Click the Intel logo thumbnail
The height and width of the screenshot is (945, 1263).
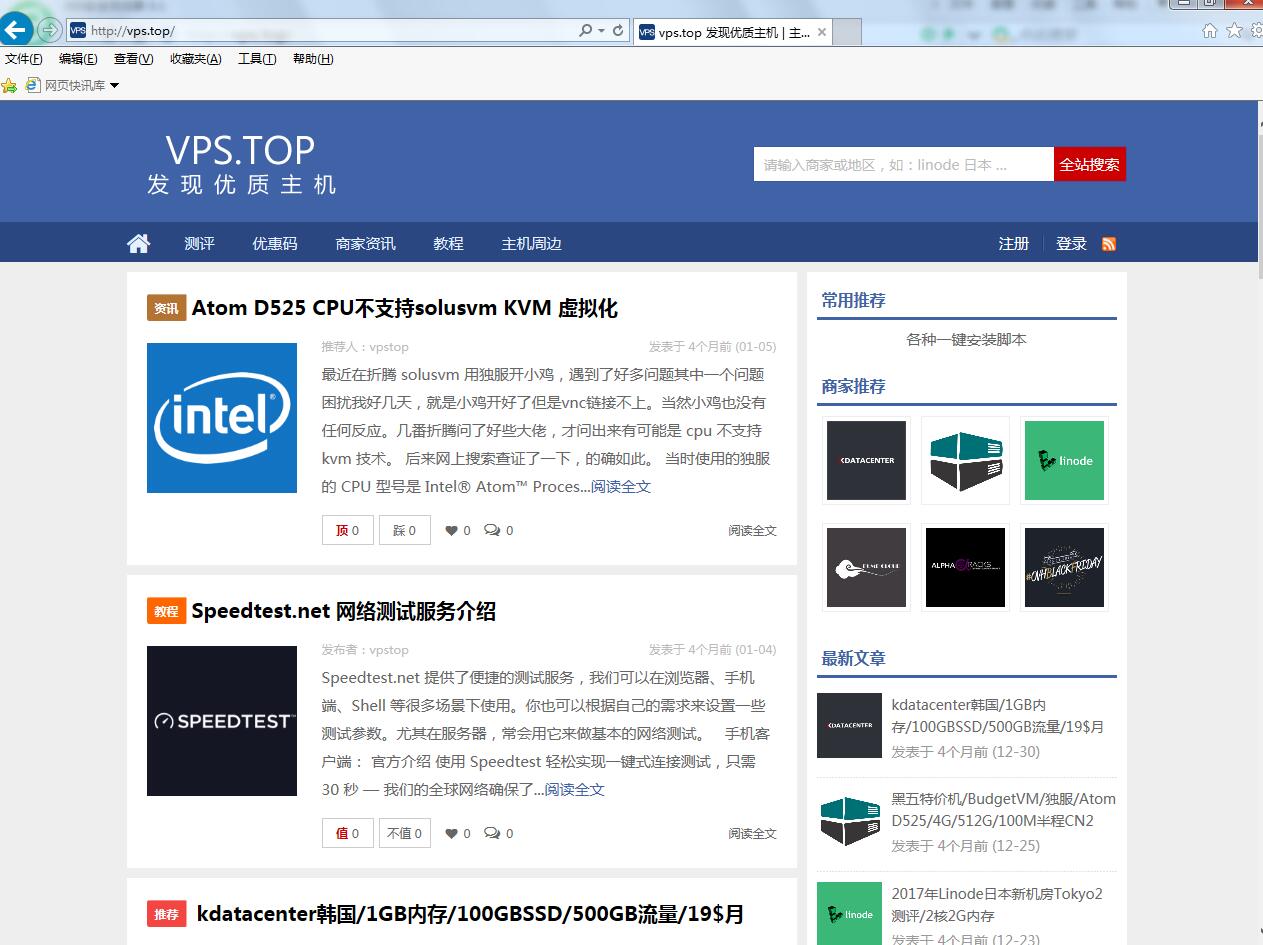pyautogui.click(x=222, y=418)
